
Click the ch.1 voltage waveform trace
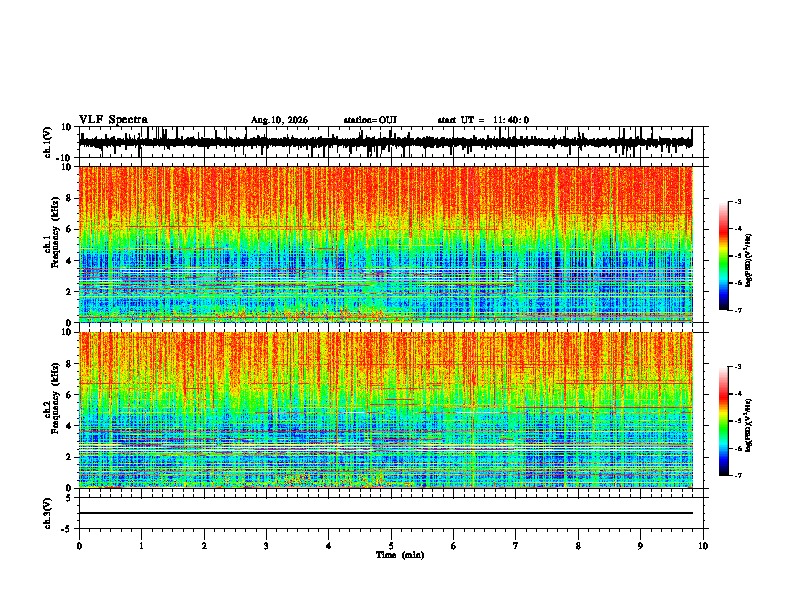[x=385, y=142]
